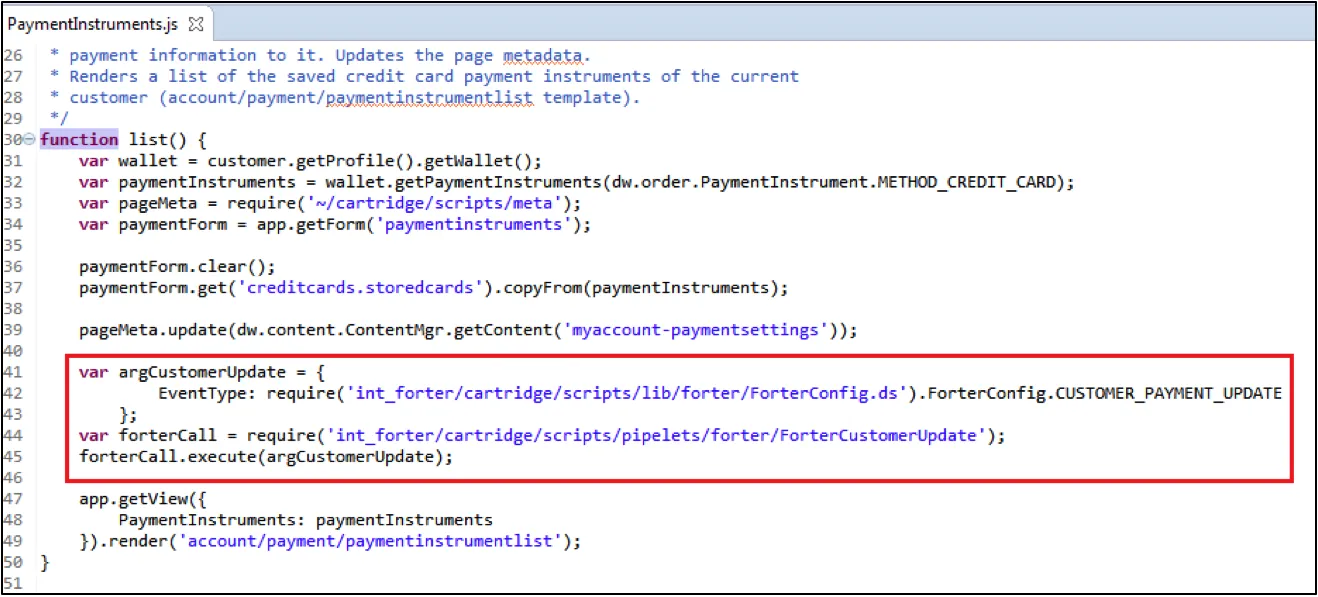Image resolution: width=1318 pixels, height=597 pixels.
Task: Collapse the list() function fold marker
Action: [x=29, y=140]
